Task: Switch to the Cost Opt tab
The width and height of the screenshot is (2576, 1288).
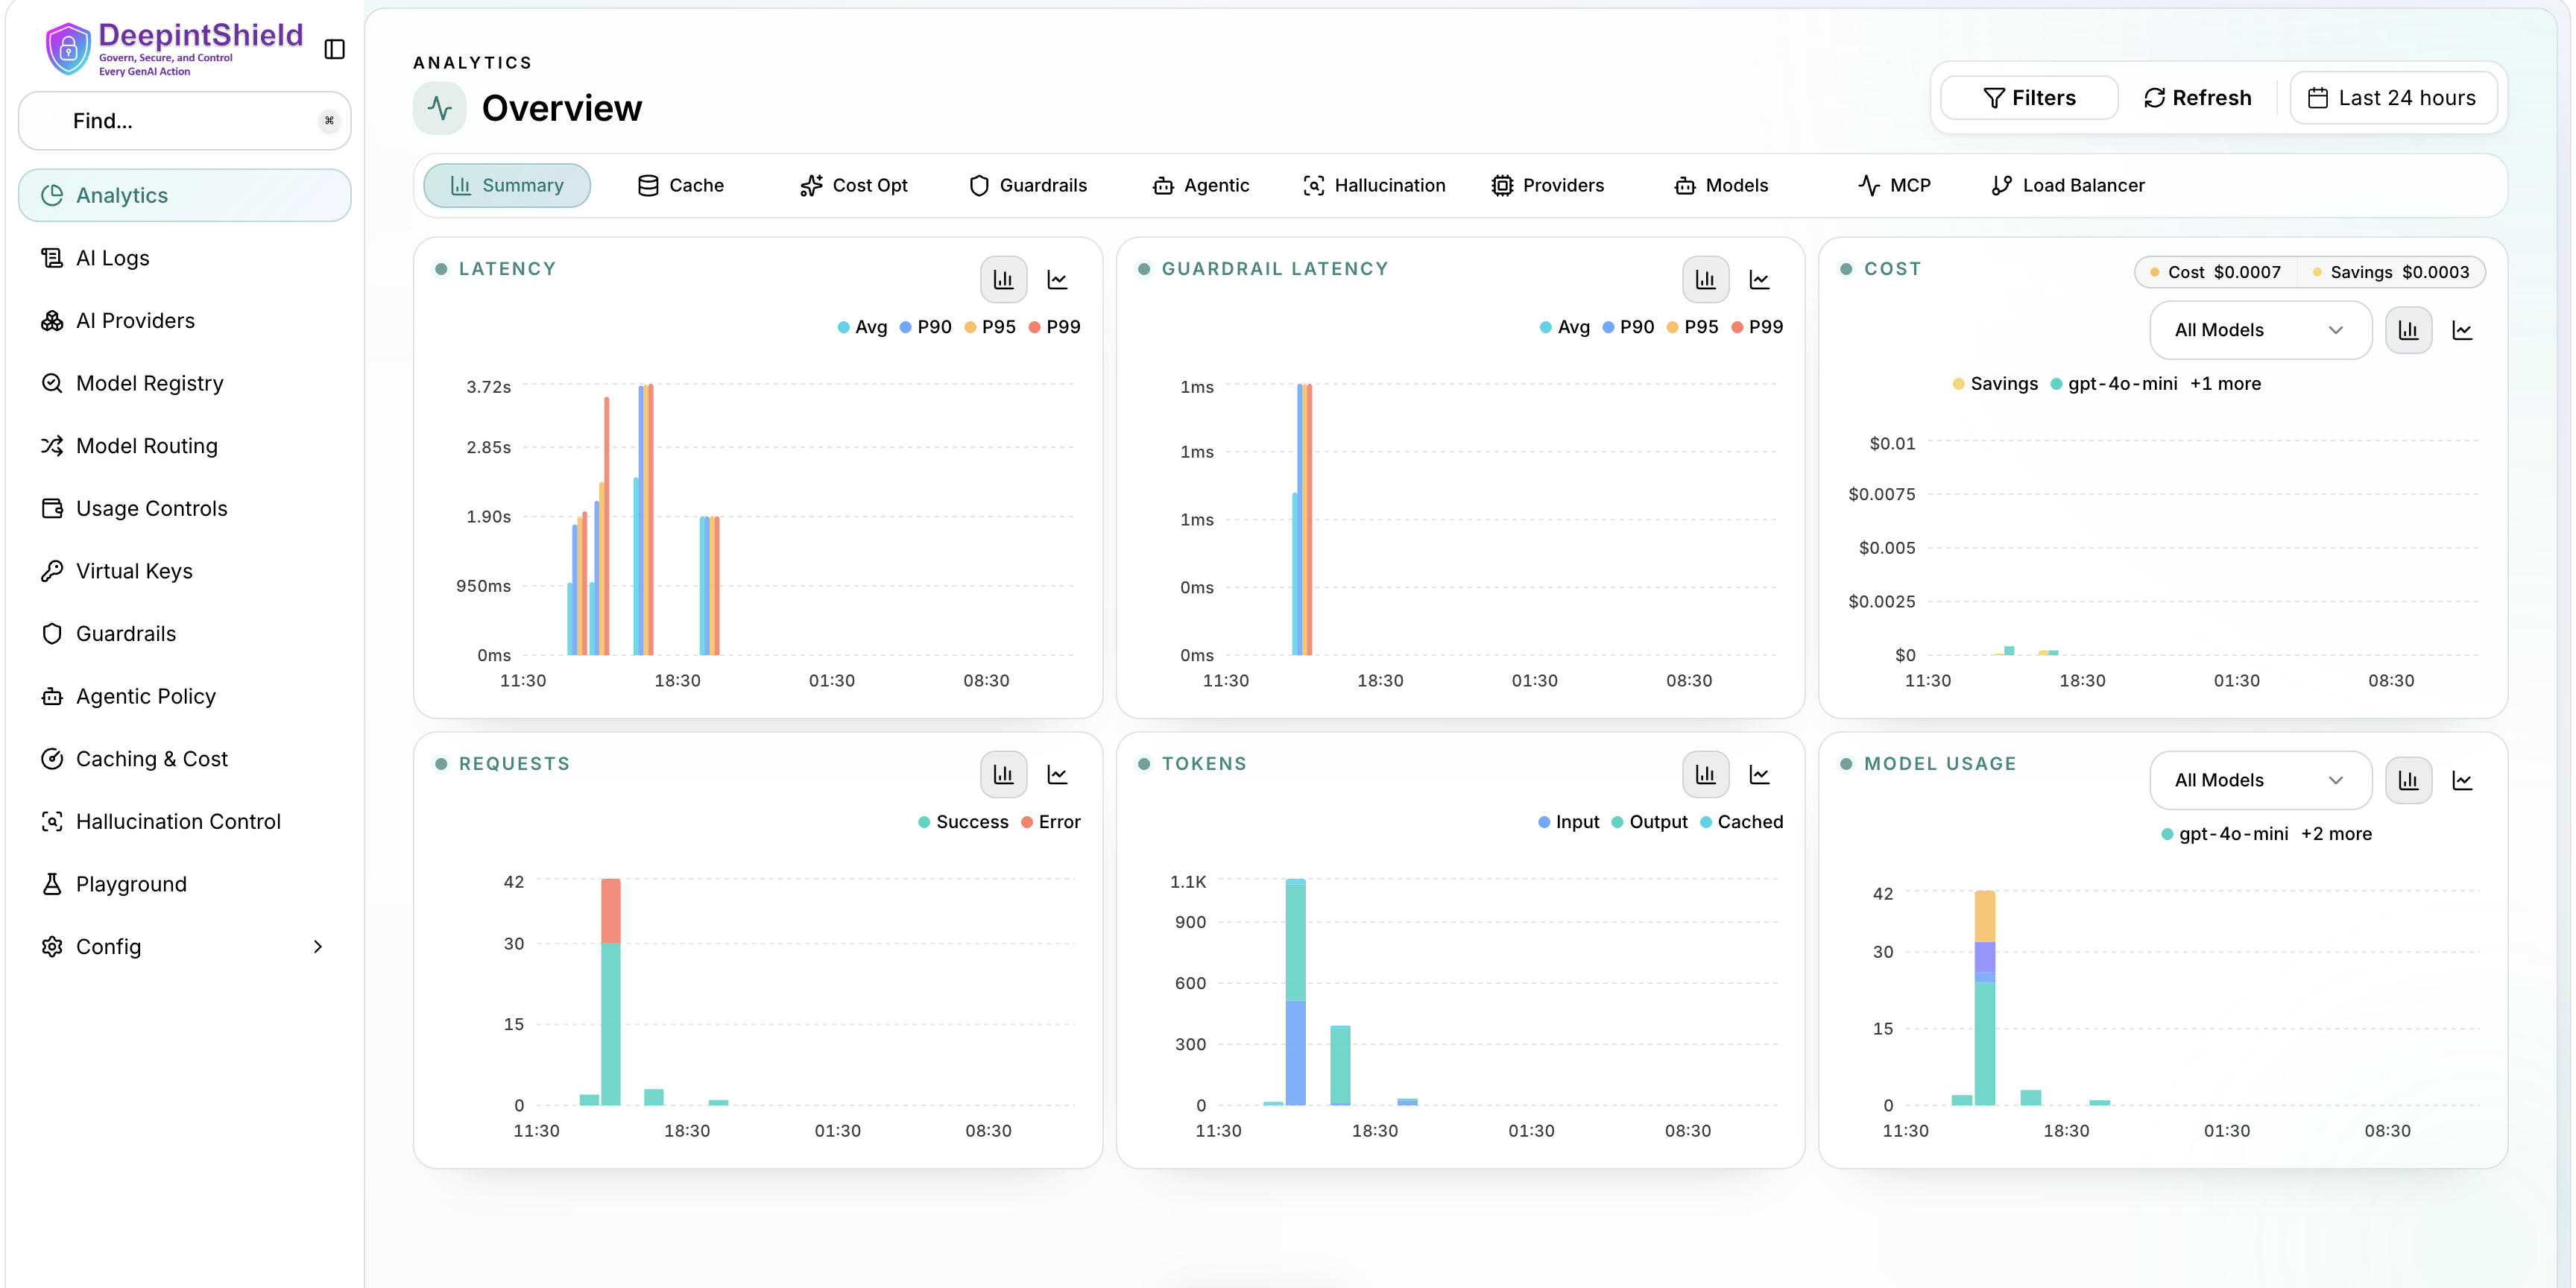Action: (x=854, y=186)
